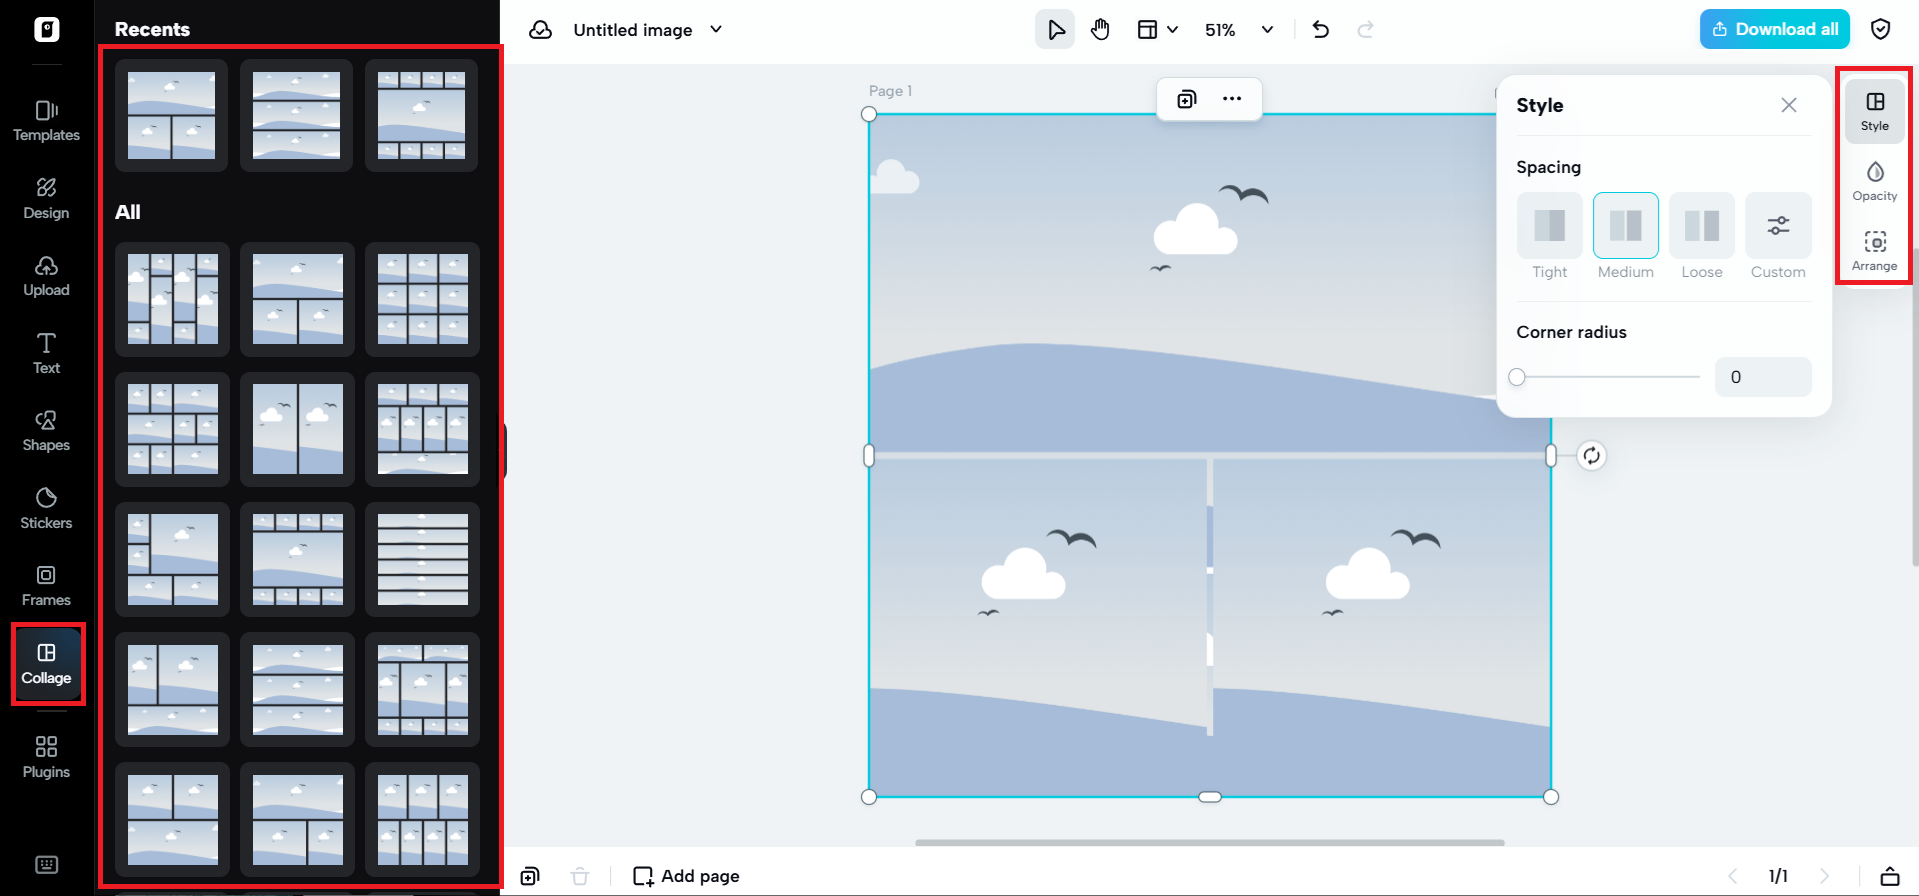Open the Opacity settings
The width and height of the screenshot is (1919, 896).
1875,181
